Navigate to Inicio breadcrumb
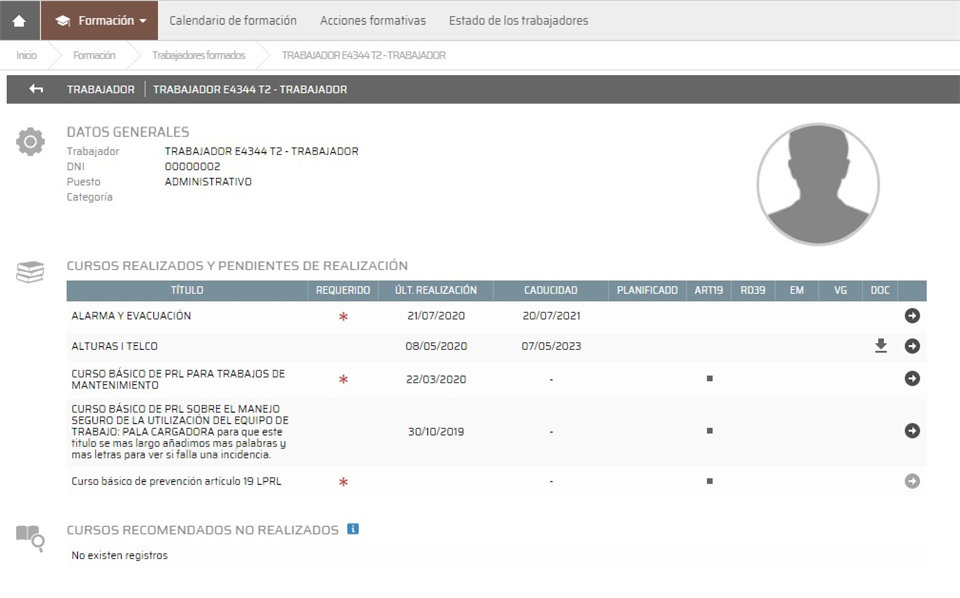 point(27,55)
